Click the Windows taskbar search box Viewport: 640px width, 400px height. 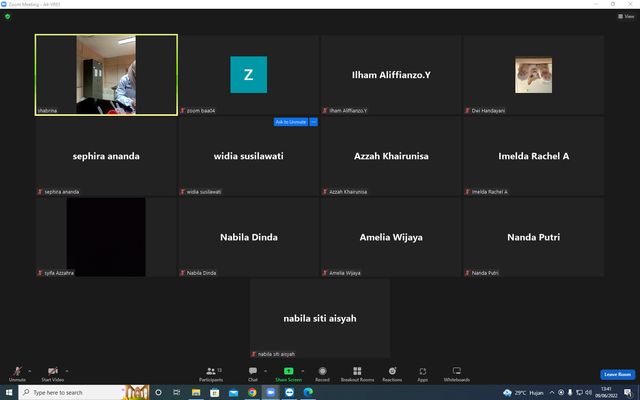tap(71, 392)
